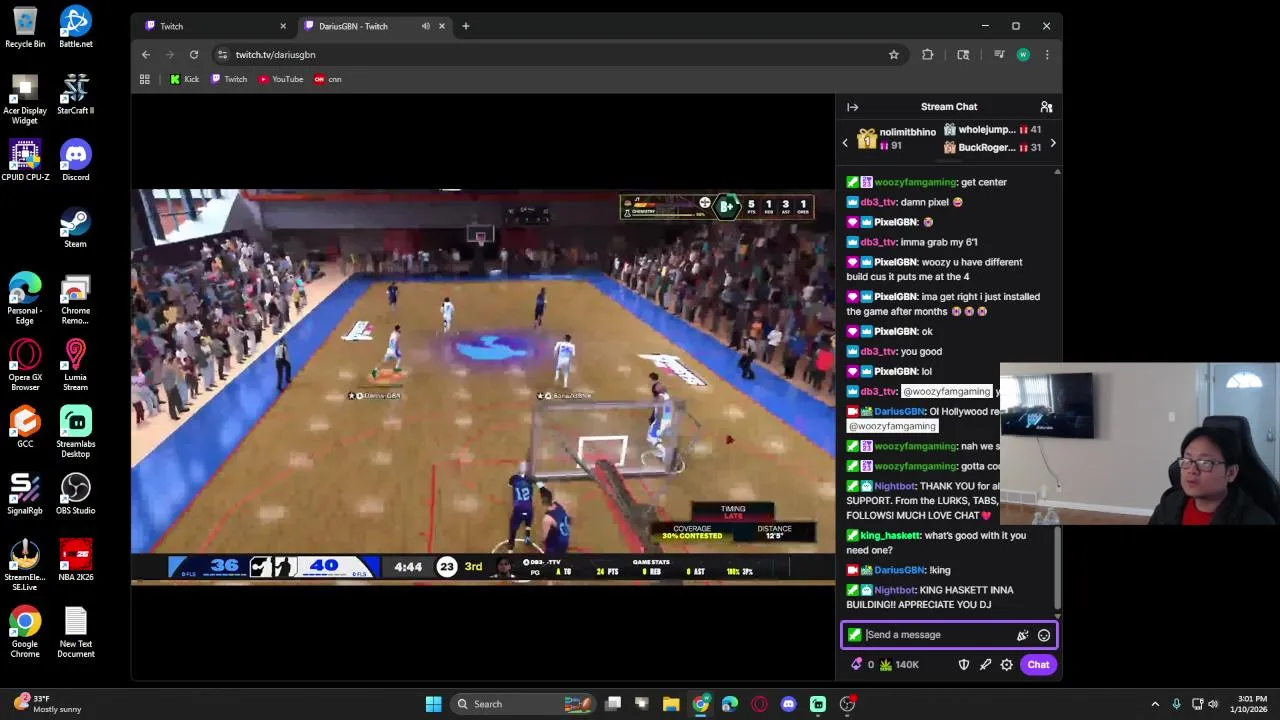Viewport: 1280px width, 720px height.
Task: Open the celebration party popper icon in chat
Action: 1022,635
